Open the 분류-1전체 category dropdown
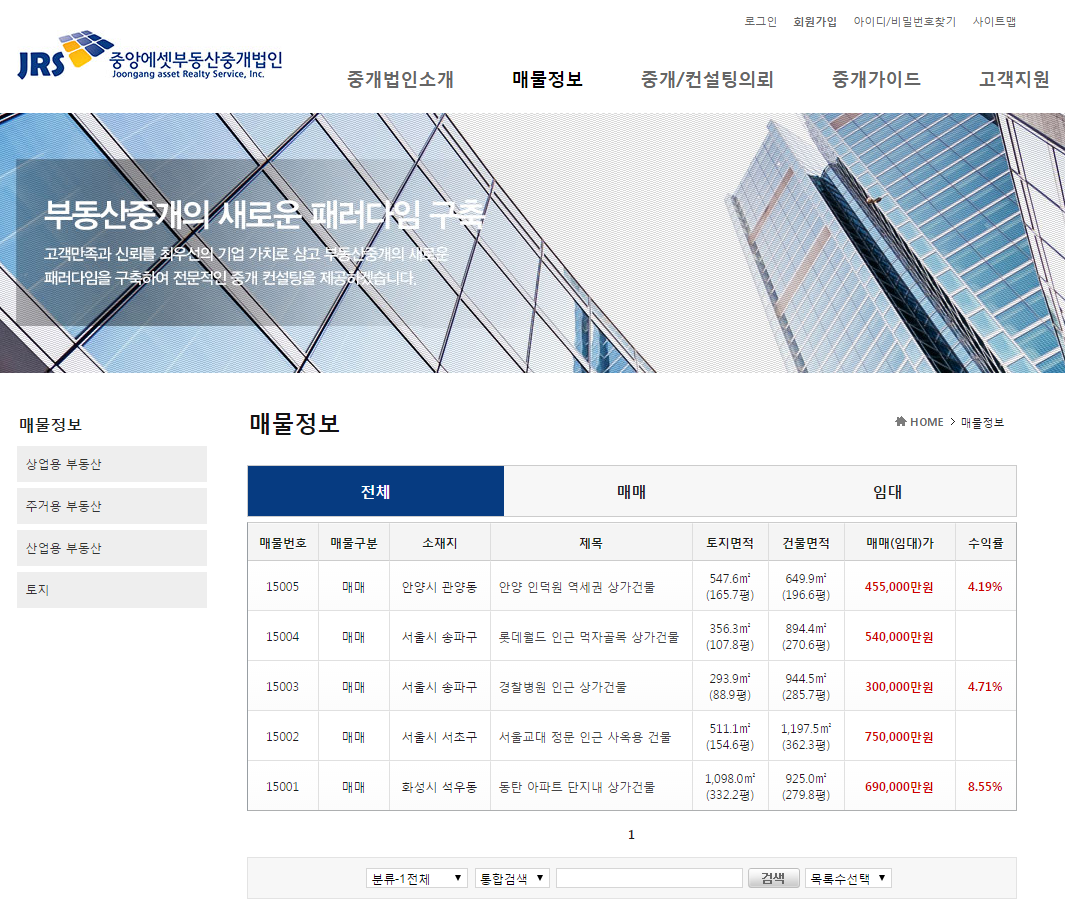 [x=417, y=878]
